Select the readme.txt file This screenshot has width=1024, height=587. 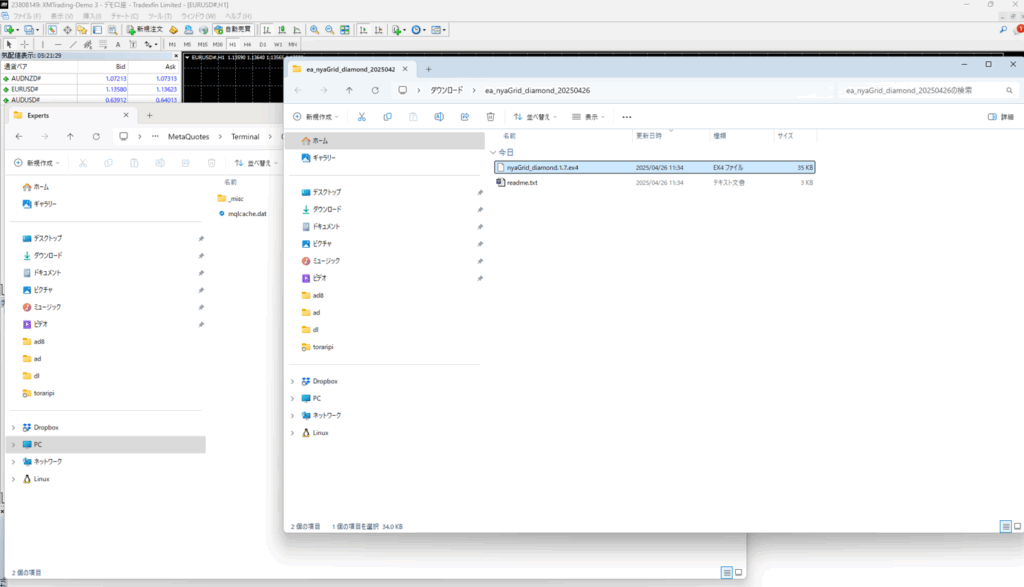click(x=654, y=183)
